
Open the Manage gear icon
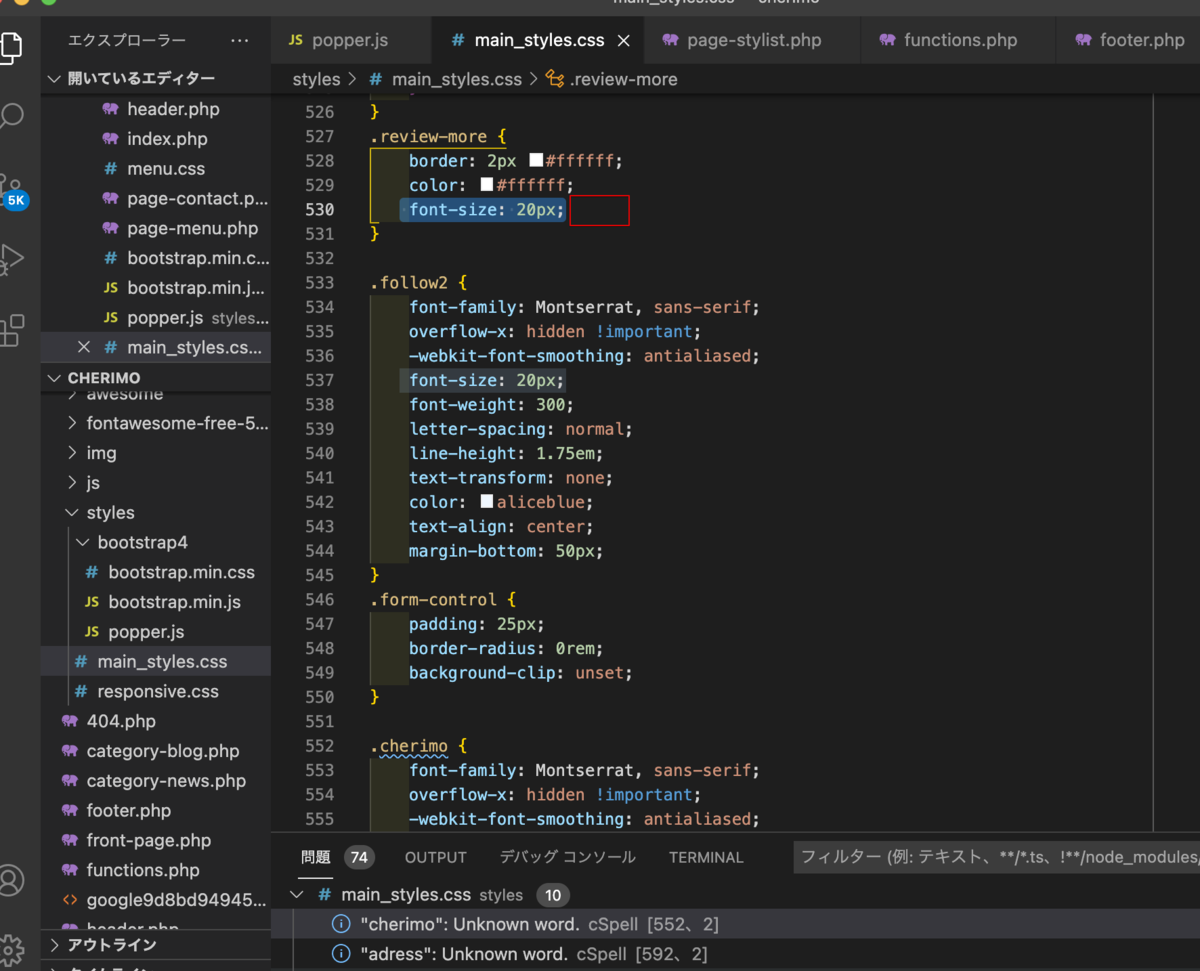coord(10,950)
